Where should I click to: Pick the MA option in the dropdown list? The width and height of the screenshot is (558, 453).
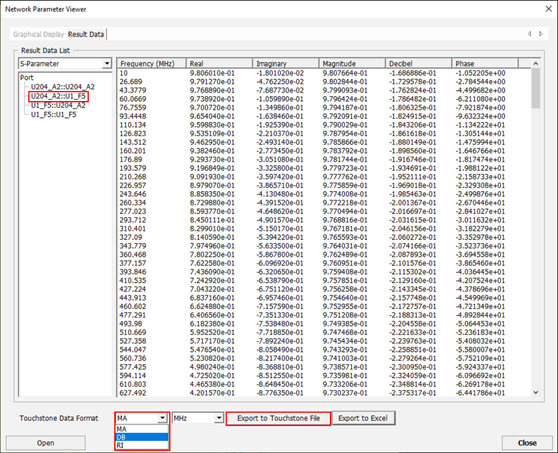tap(142, 429)
